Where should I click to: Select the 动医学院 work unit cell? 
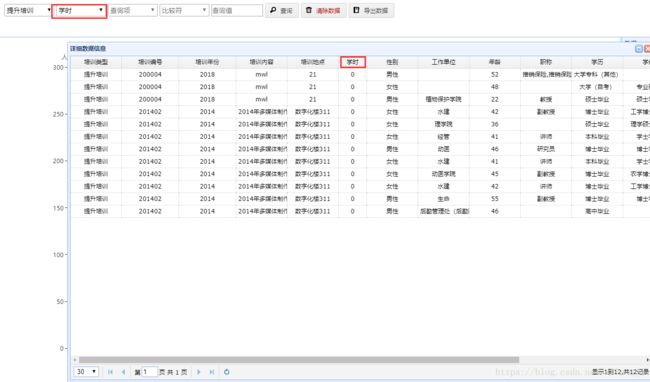point(444,174)
